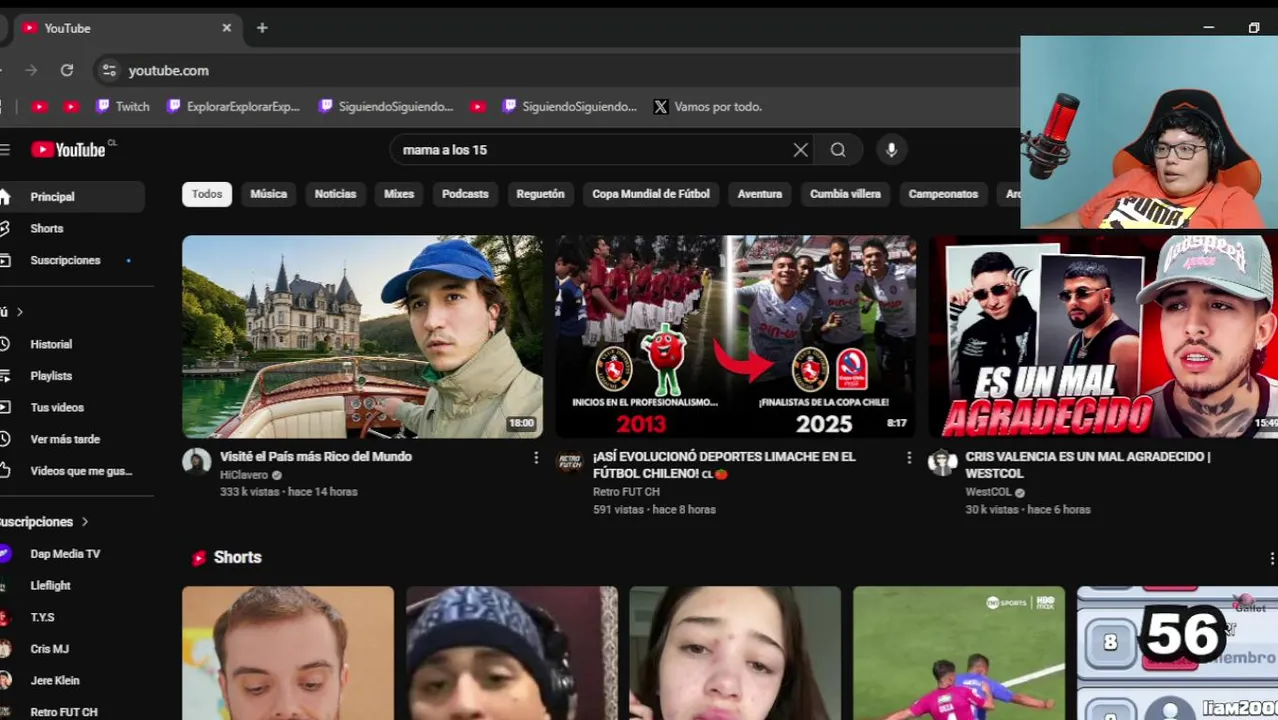This screenshot has width=1278, height=720.
Task: Open HiClavero channel avatar
Action: [197, 461]
